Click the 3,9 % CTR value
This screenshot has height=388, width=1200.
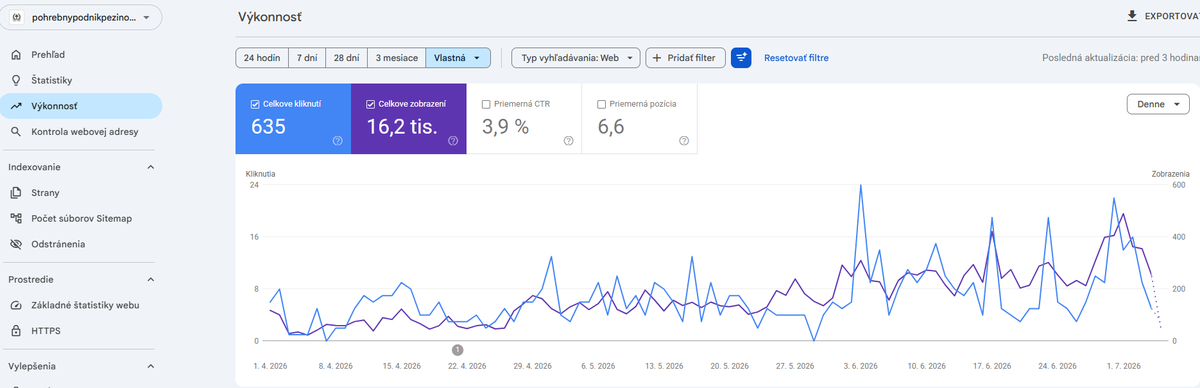pyautogui.click(x=505, y=127)
